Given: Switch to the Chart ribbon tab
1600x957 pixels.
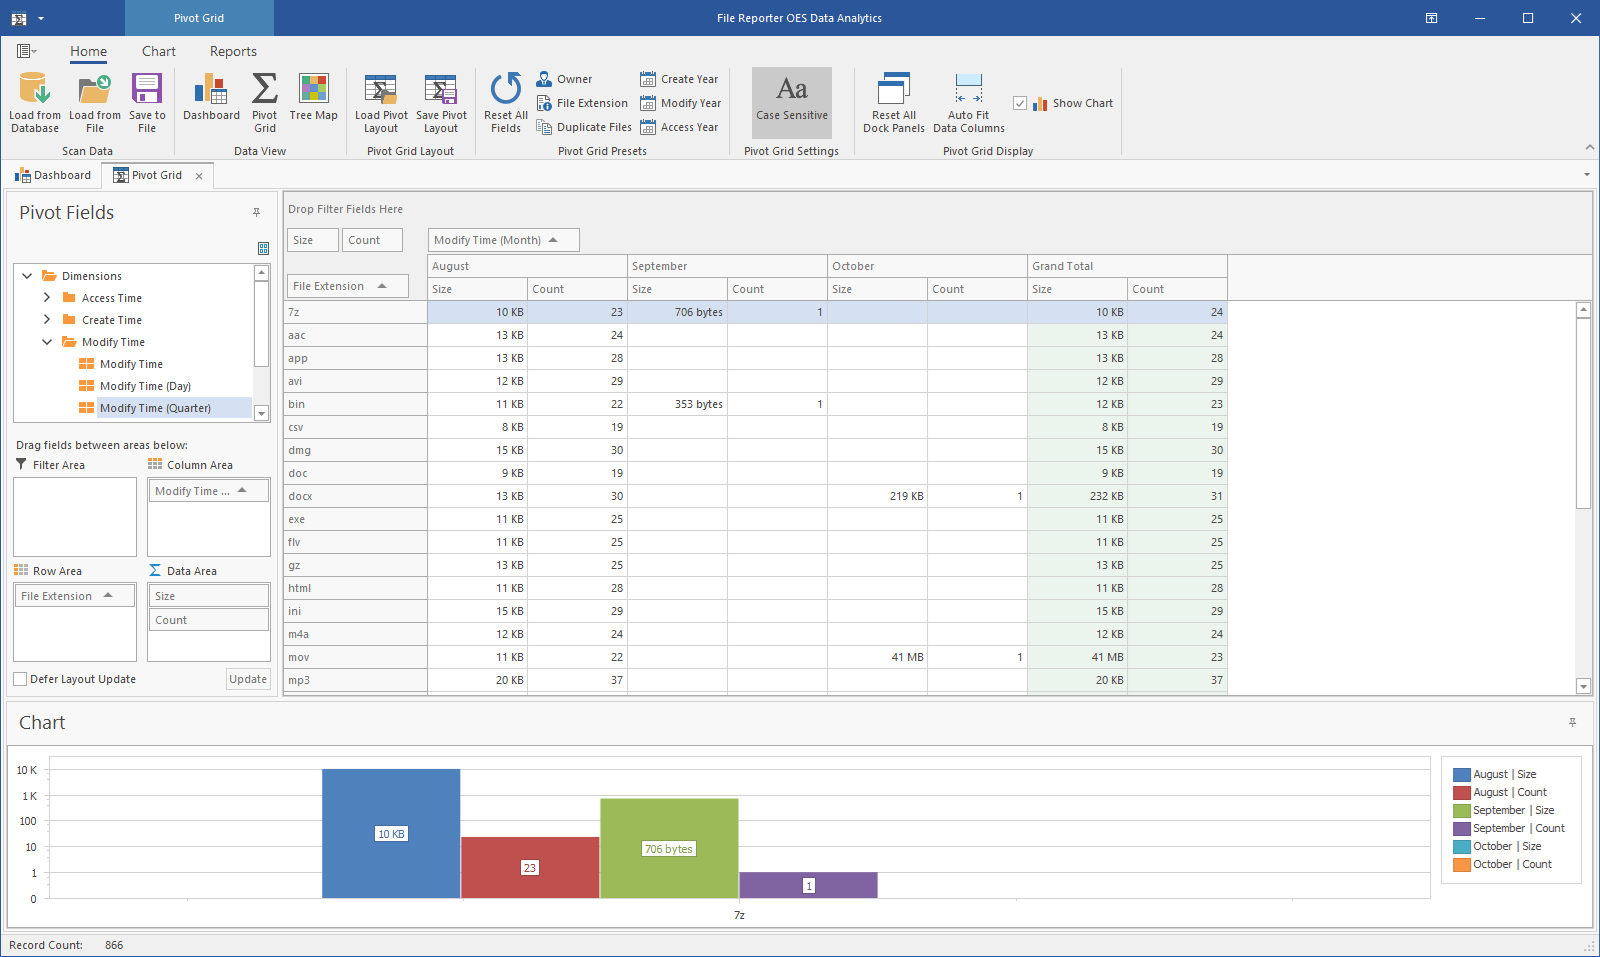Looking at the screenshot, I should point(158,52).
